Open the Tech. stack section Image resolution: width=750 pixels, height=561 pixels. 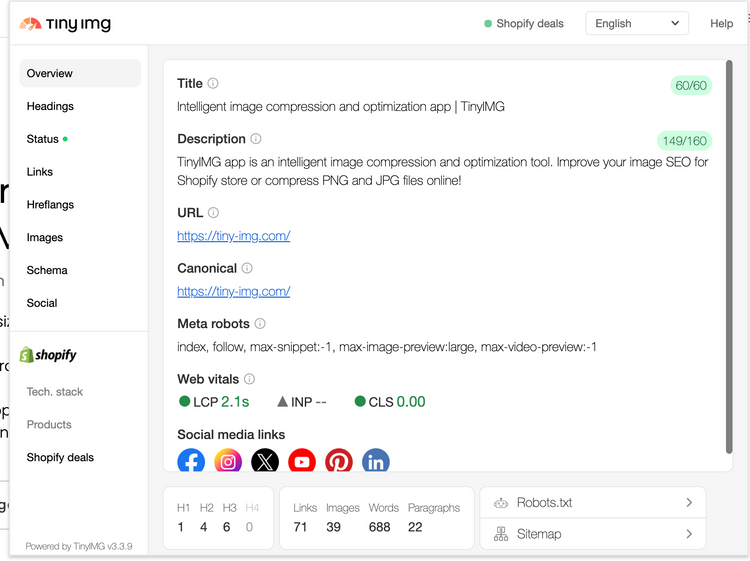click(x=55, y=392)
